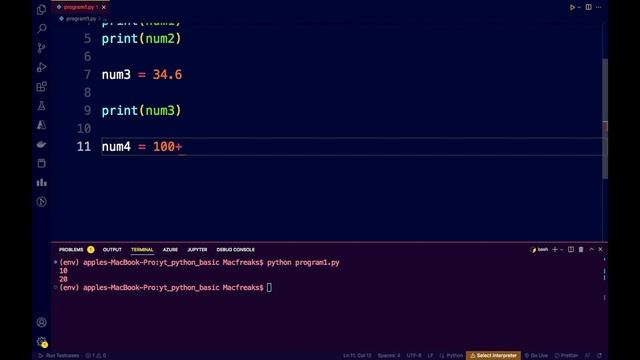
Task: Change file encoding UTF-8
Action: click(414, 356)
